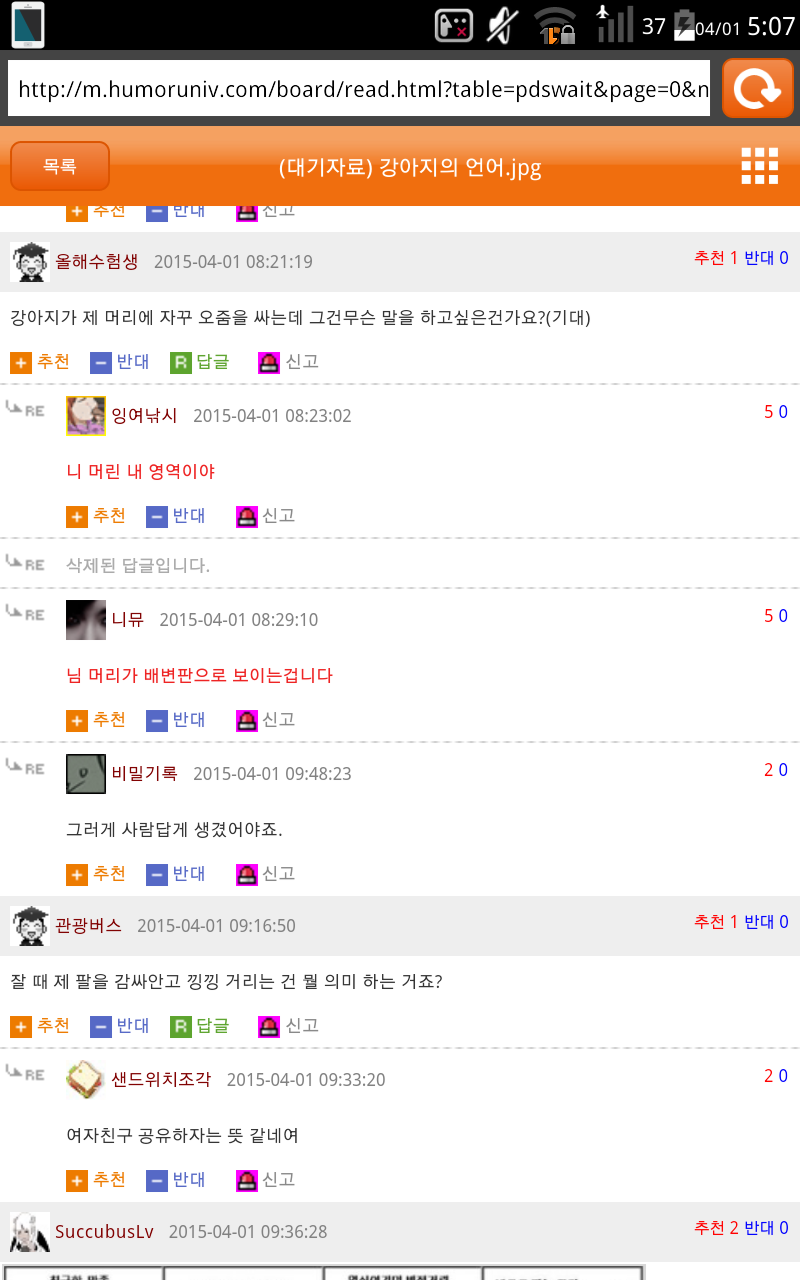This screenshot has width=800, height=1280.
Task: Tap 반대 under 올해수험생's comment
Action: (x=120, y=361)
